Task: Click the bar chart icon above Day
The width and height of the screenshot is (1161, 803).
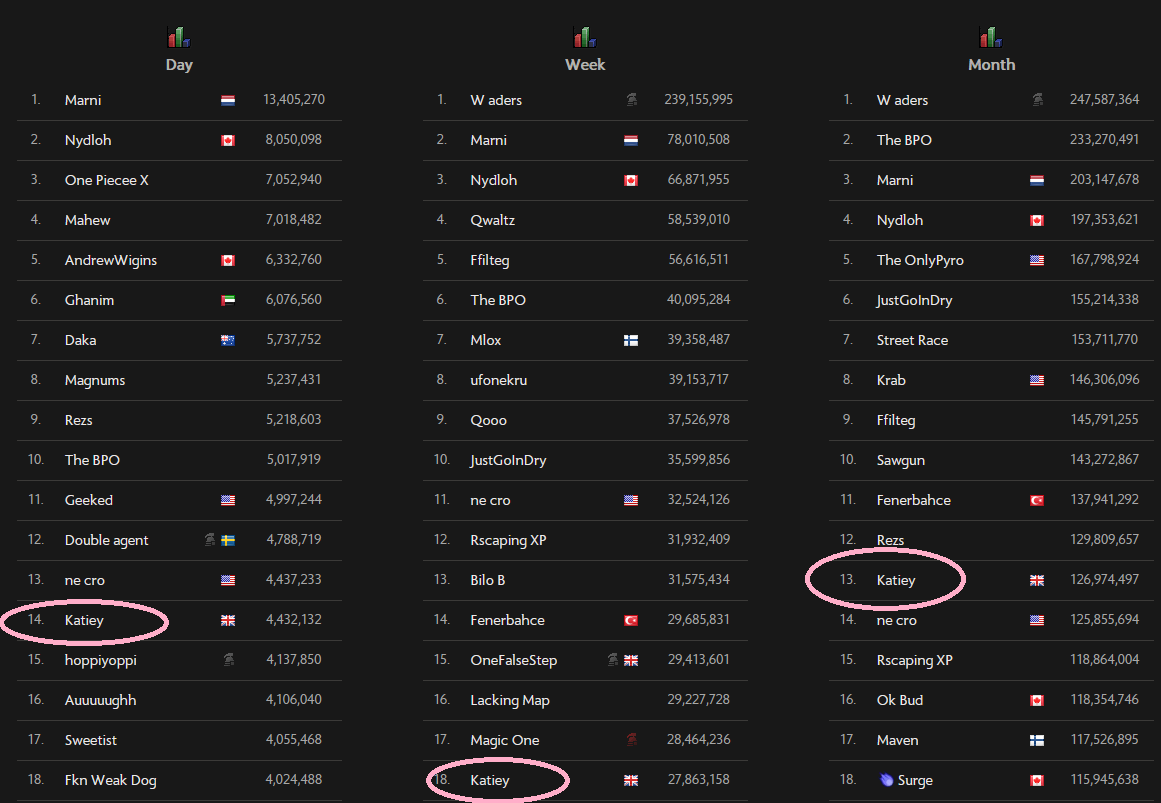Action: 178,37
